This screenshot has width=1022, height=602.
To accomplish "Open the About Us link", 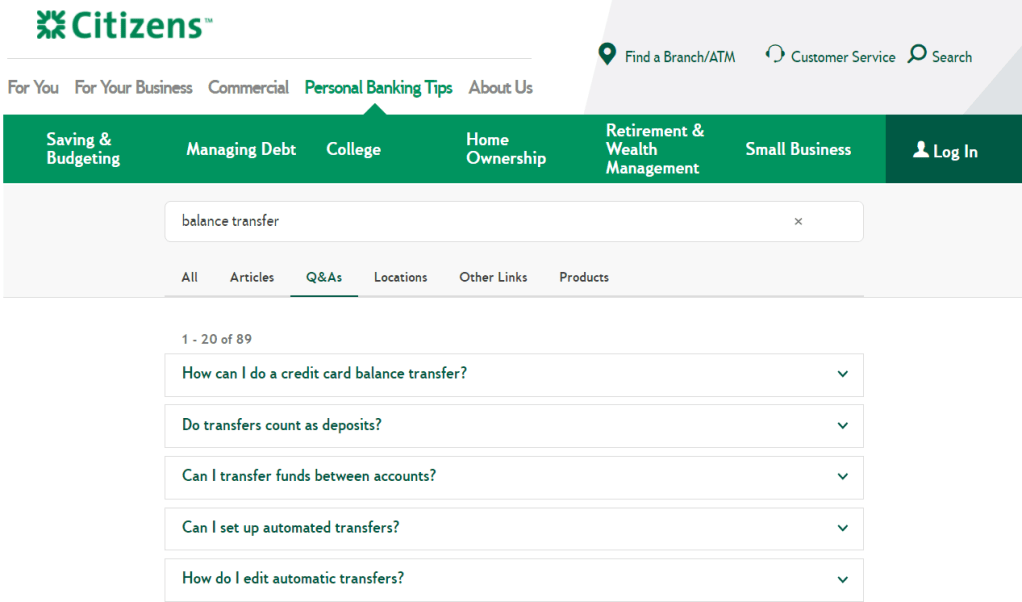I will [x=500, y=88].
